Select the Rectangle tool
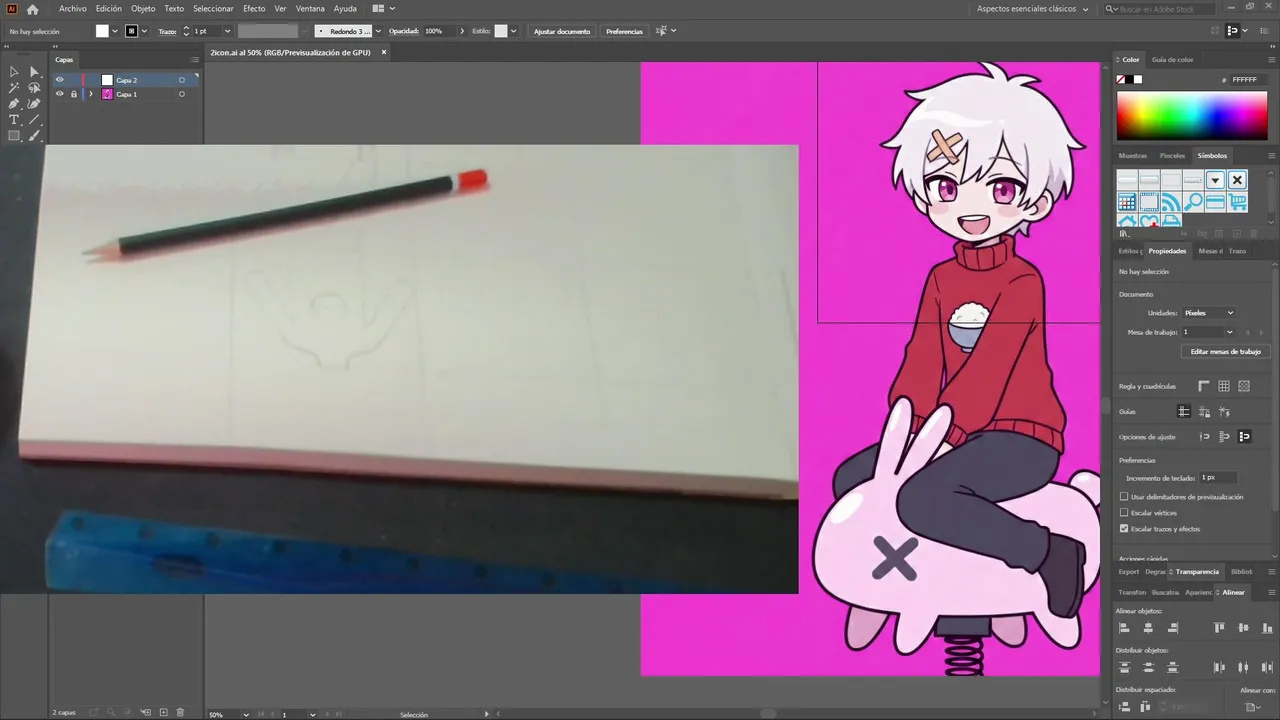The width and height of the screenshot is (1280, 720). coord(14,136)
